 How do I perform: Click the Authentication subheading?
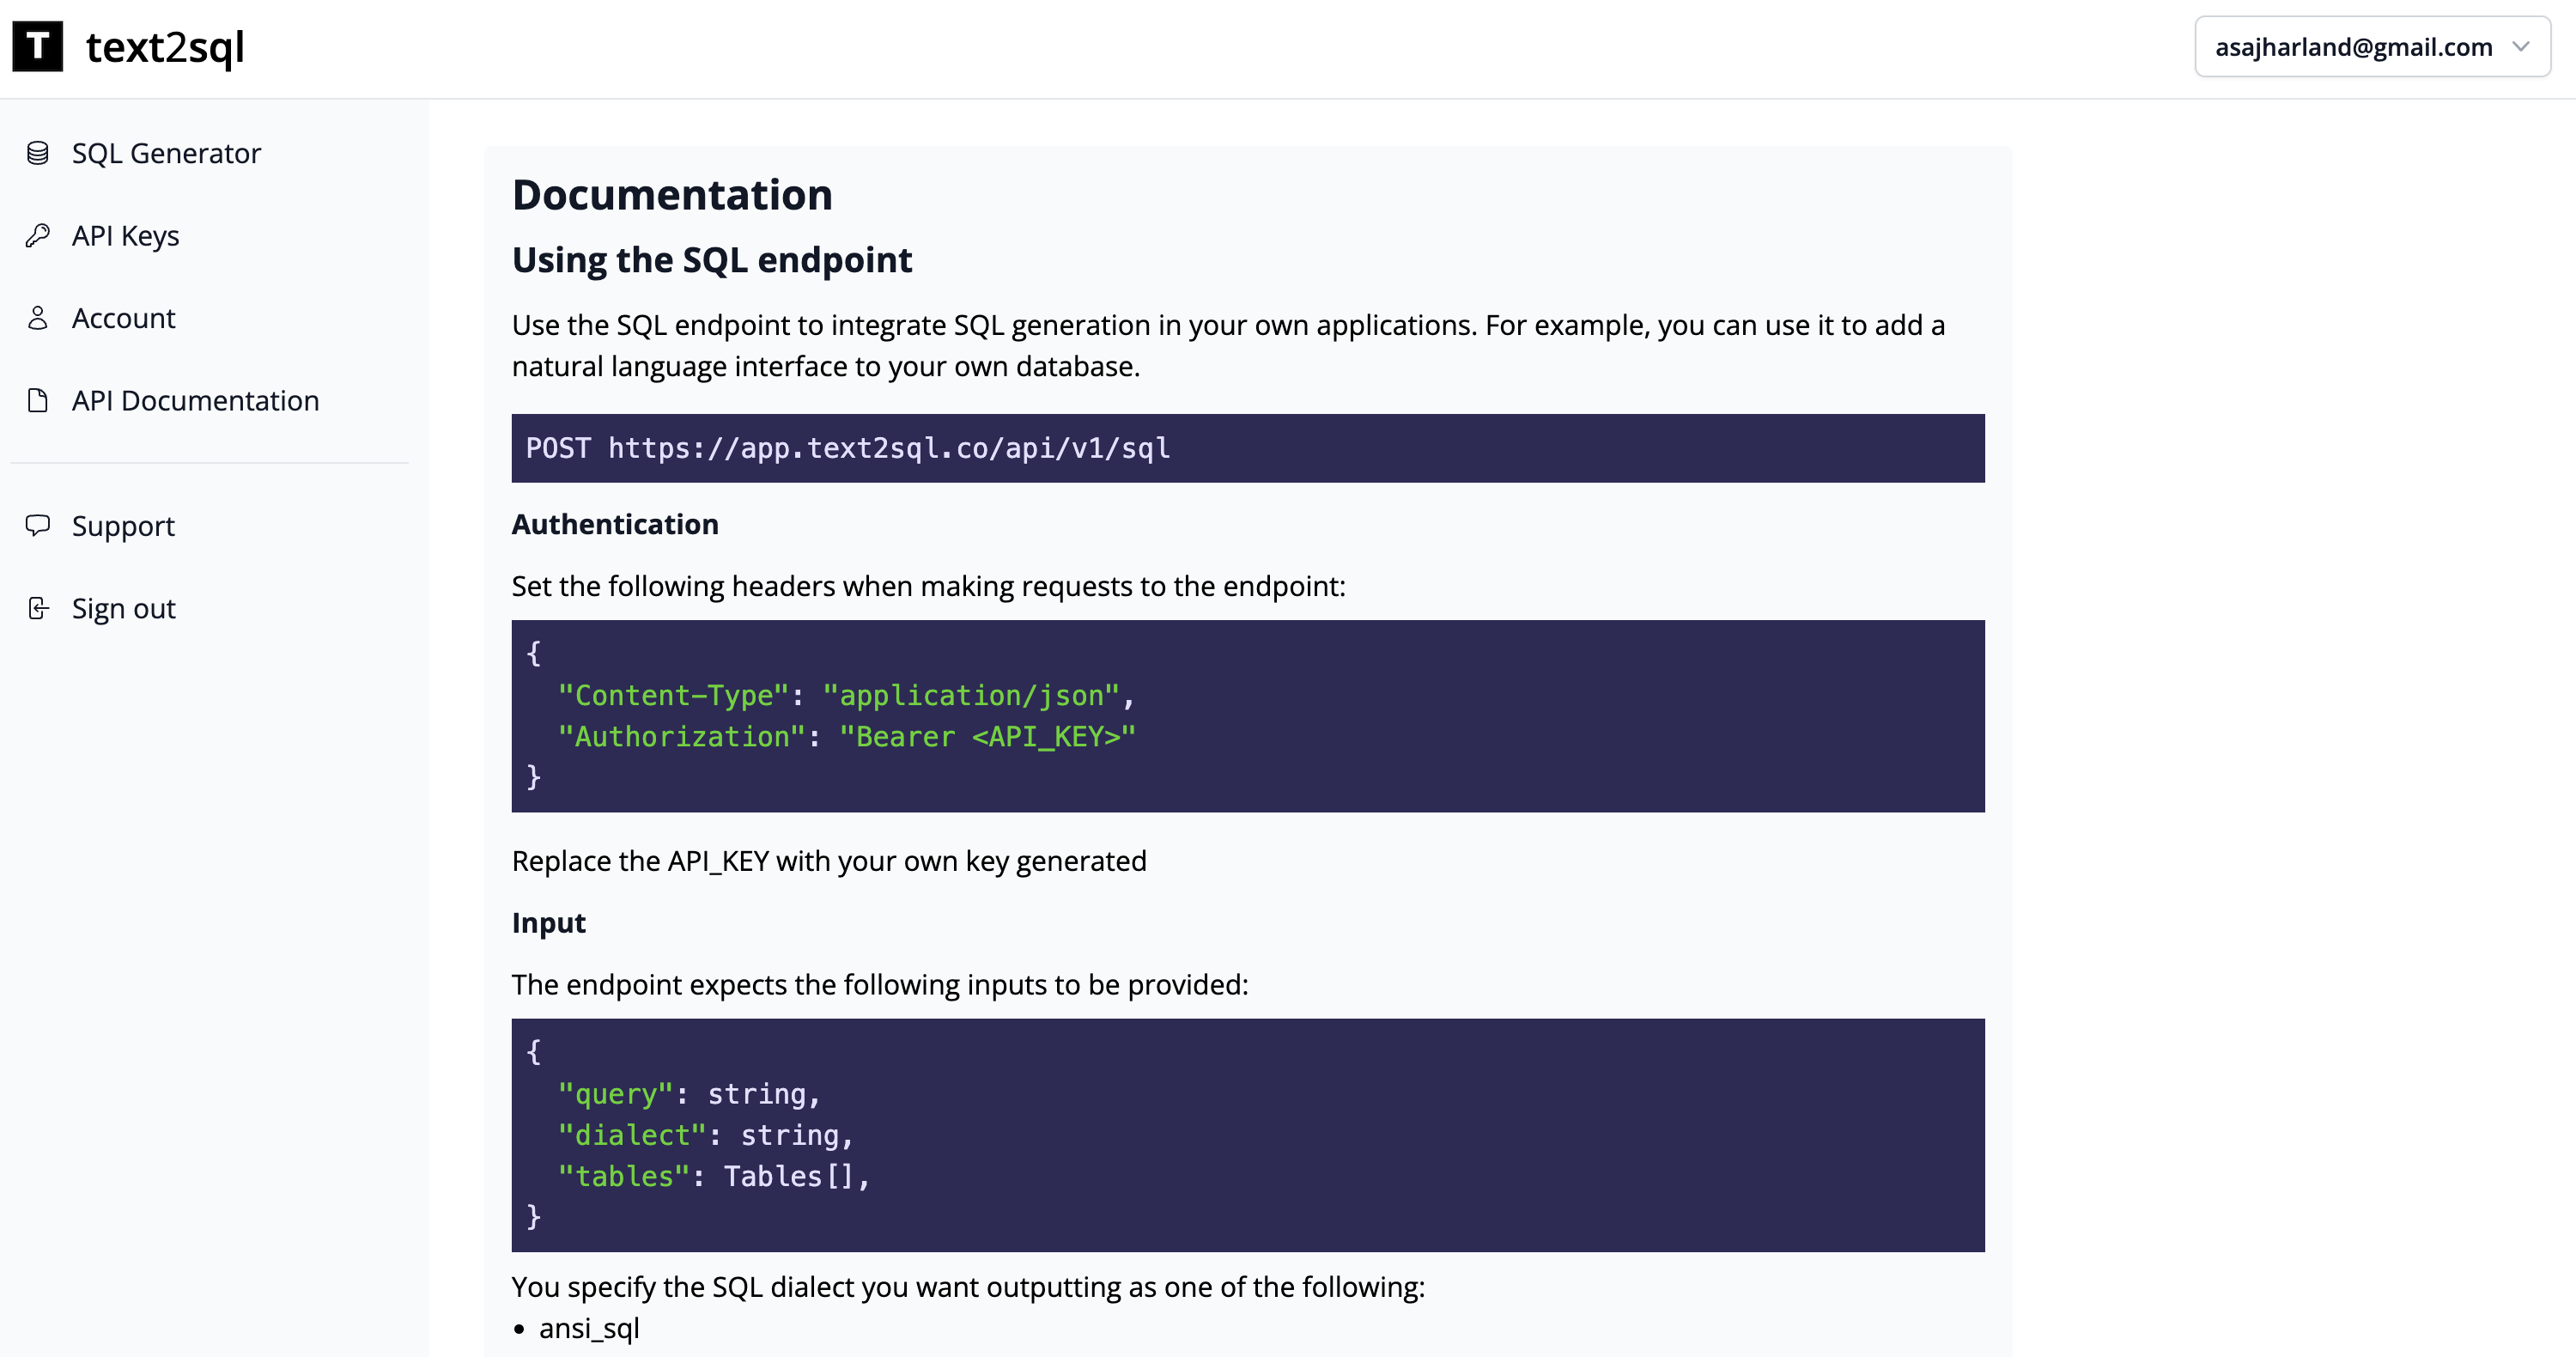[615, 524]
